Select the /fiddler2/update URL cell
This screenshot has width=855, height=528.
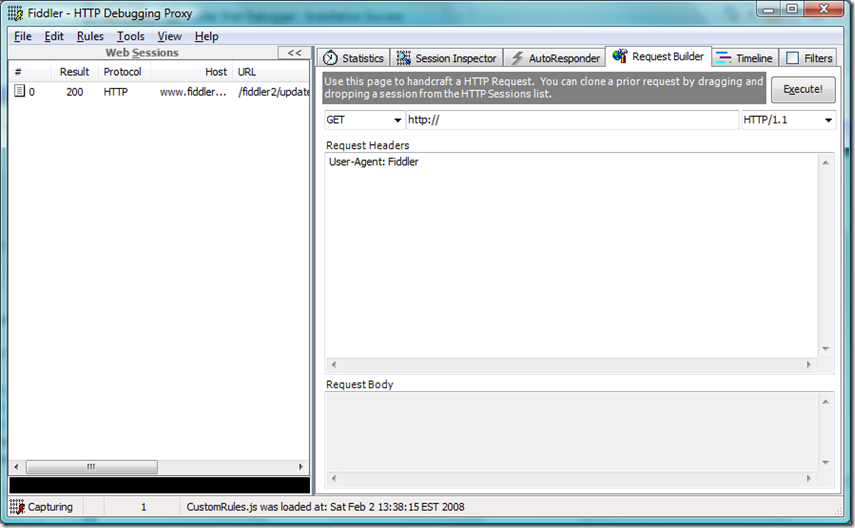coord(273,92)
